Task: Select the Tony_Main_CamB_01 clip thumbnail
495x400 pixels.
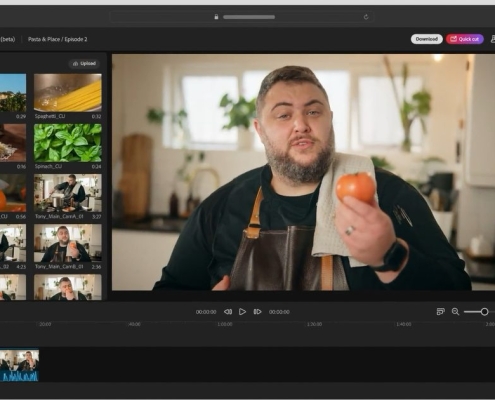Action: pyautogui.click(x=68, y=243)
